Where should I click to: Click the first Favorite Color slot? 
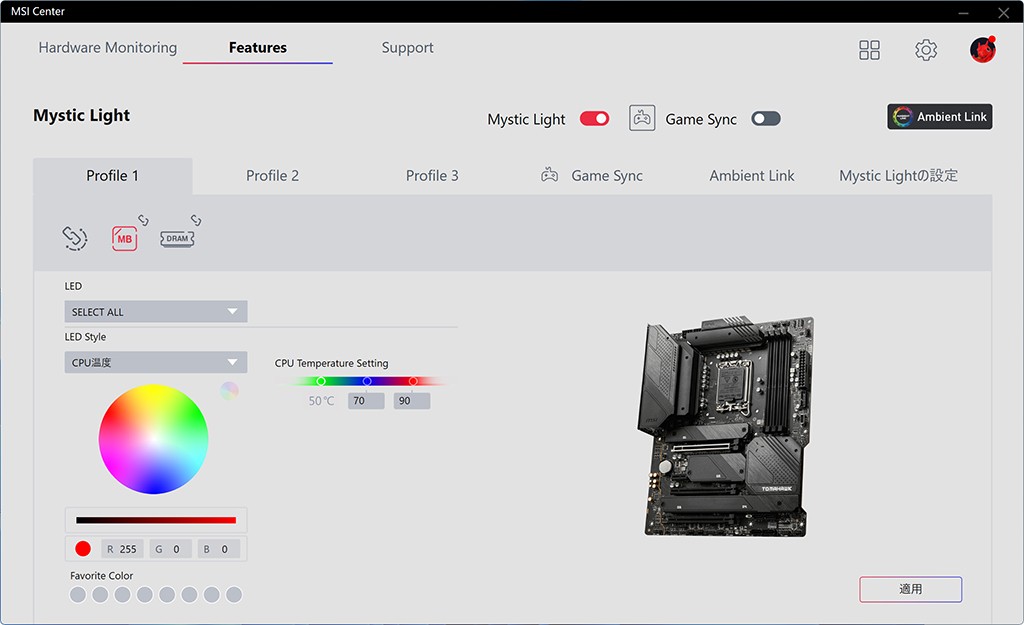pos(78,595)
